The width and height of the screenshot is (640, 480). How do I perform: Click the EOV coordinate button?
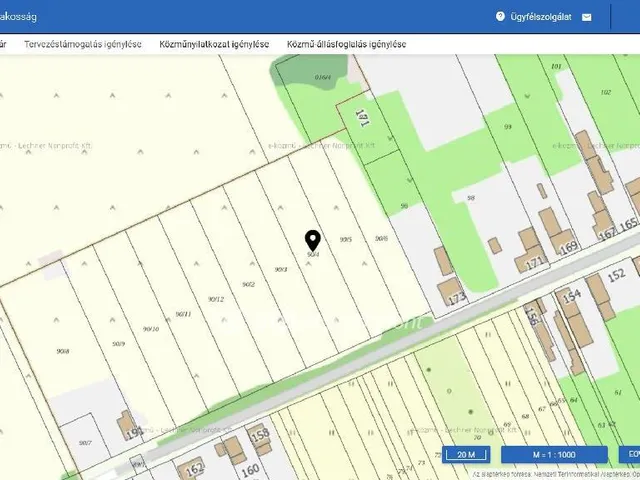pyautogui.click(x=631, y=455)
